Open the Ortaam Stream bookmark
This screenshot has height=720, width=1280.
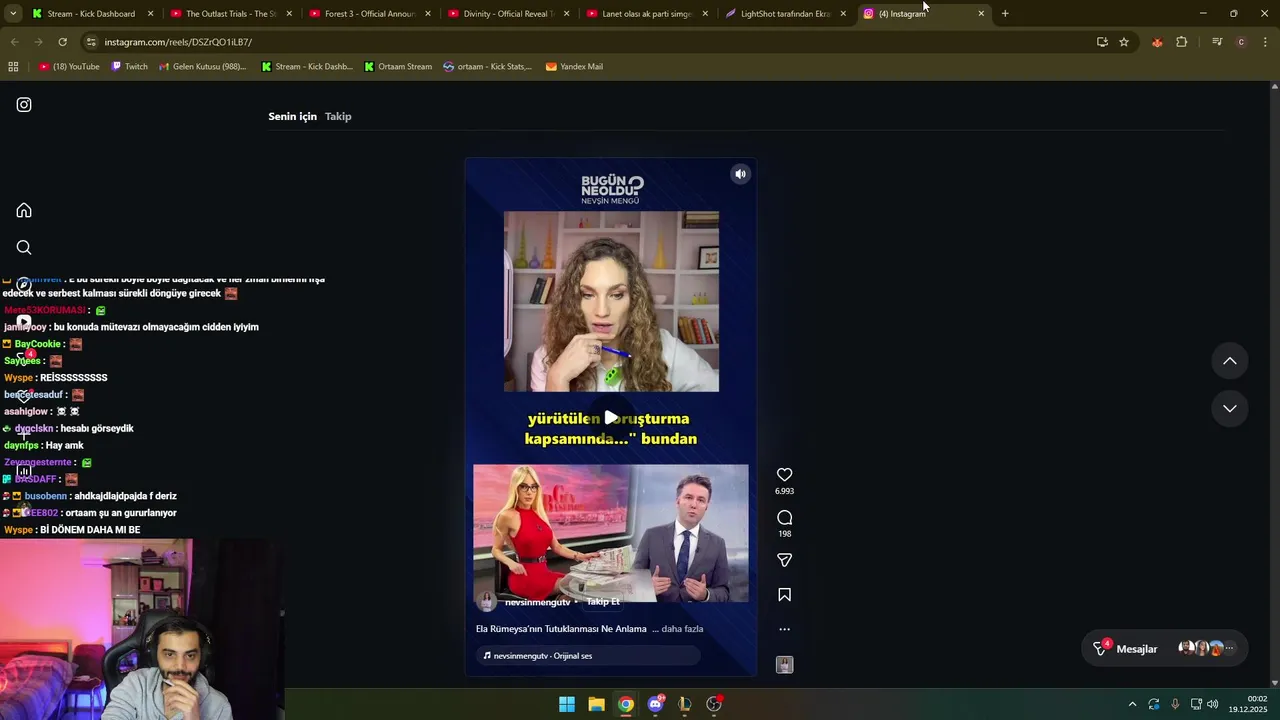398,67
